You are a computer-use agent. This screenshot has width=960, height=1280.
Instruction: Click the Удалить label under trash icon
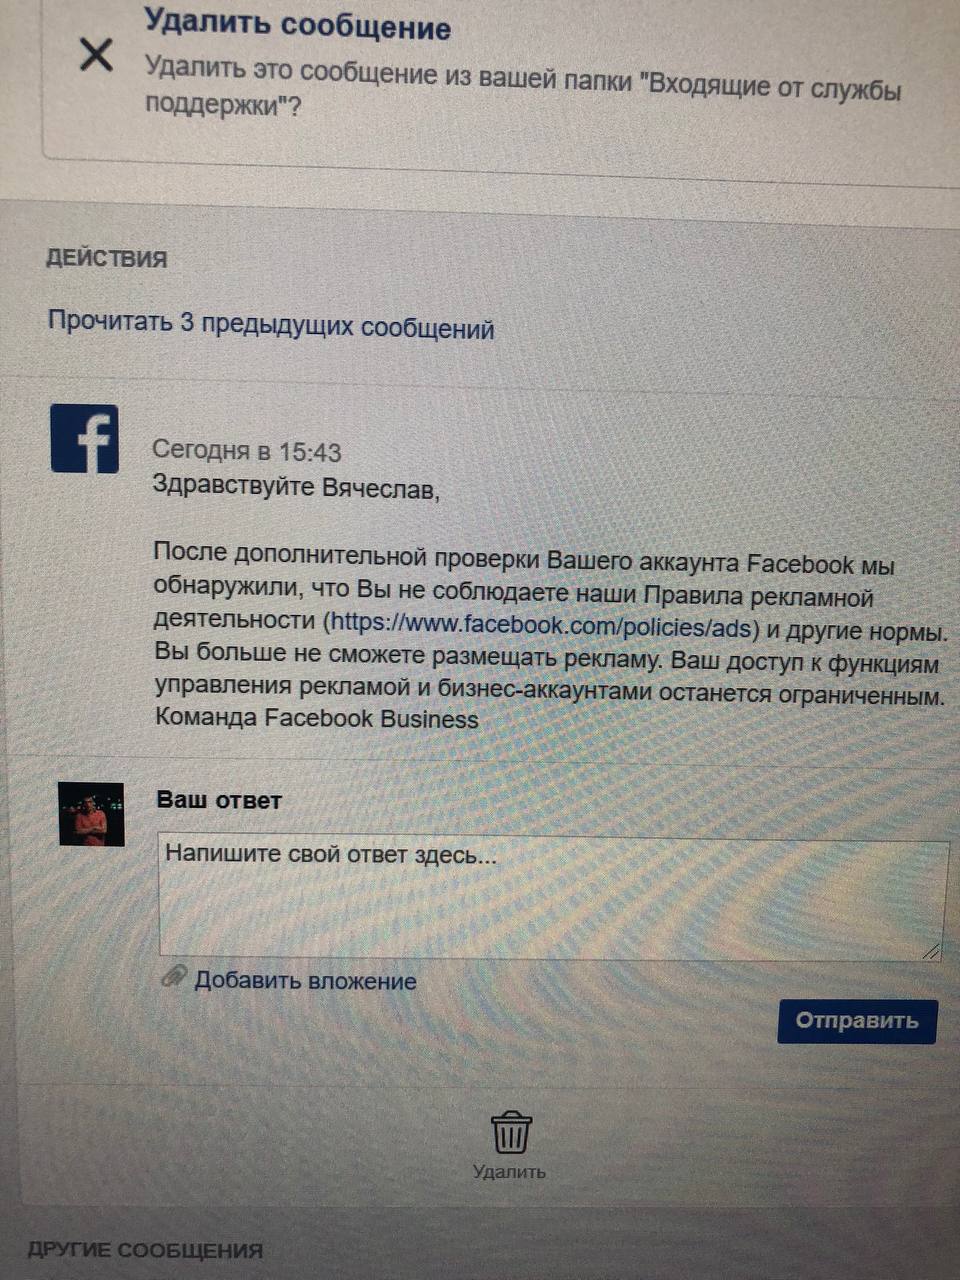[x=509, y=1172]
